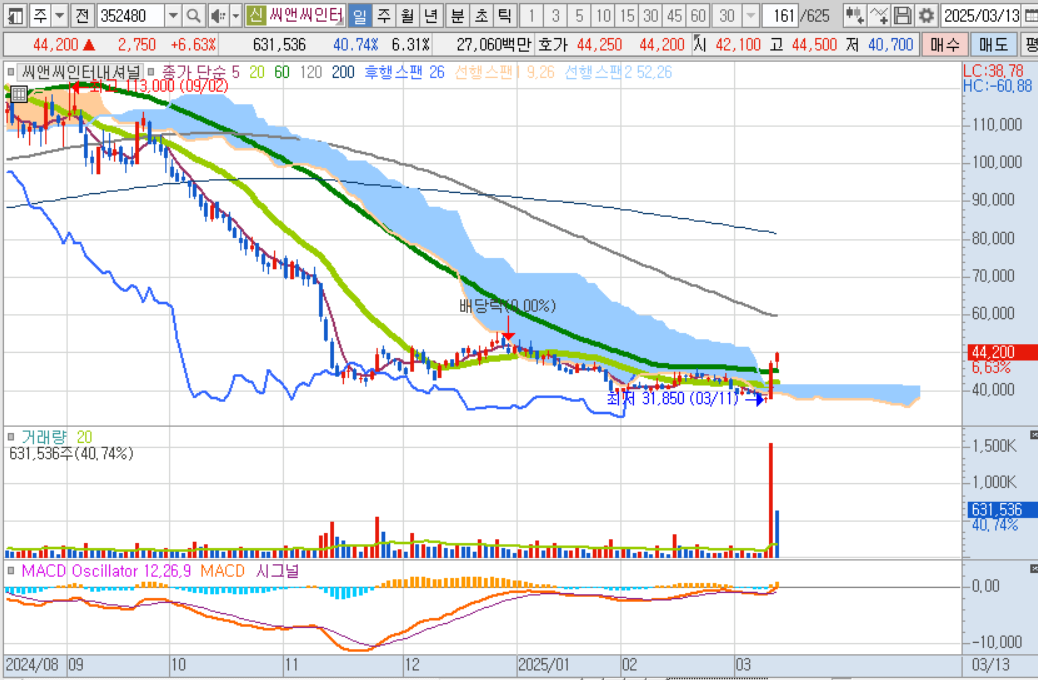The image size is (1038, 680).
Task: Click the green '신' badge icon
Action: (x=256, y=15)
